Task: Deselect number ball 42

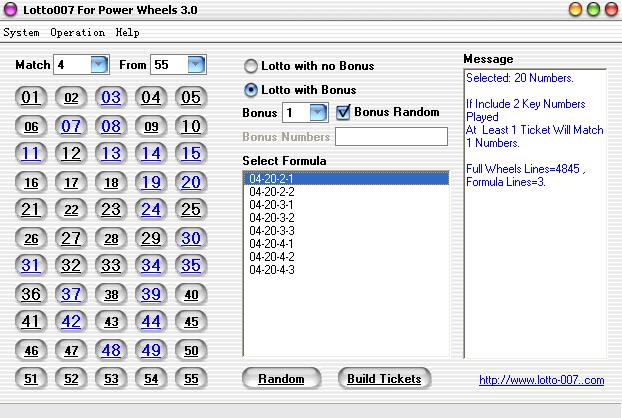Action: click(x=71, y=321)
